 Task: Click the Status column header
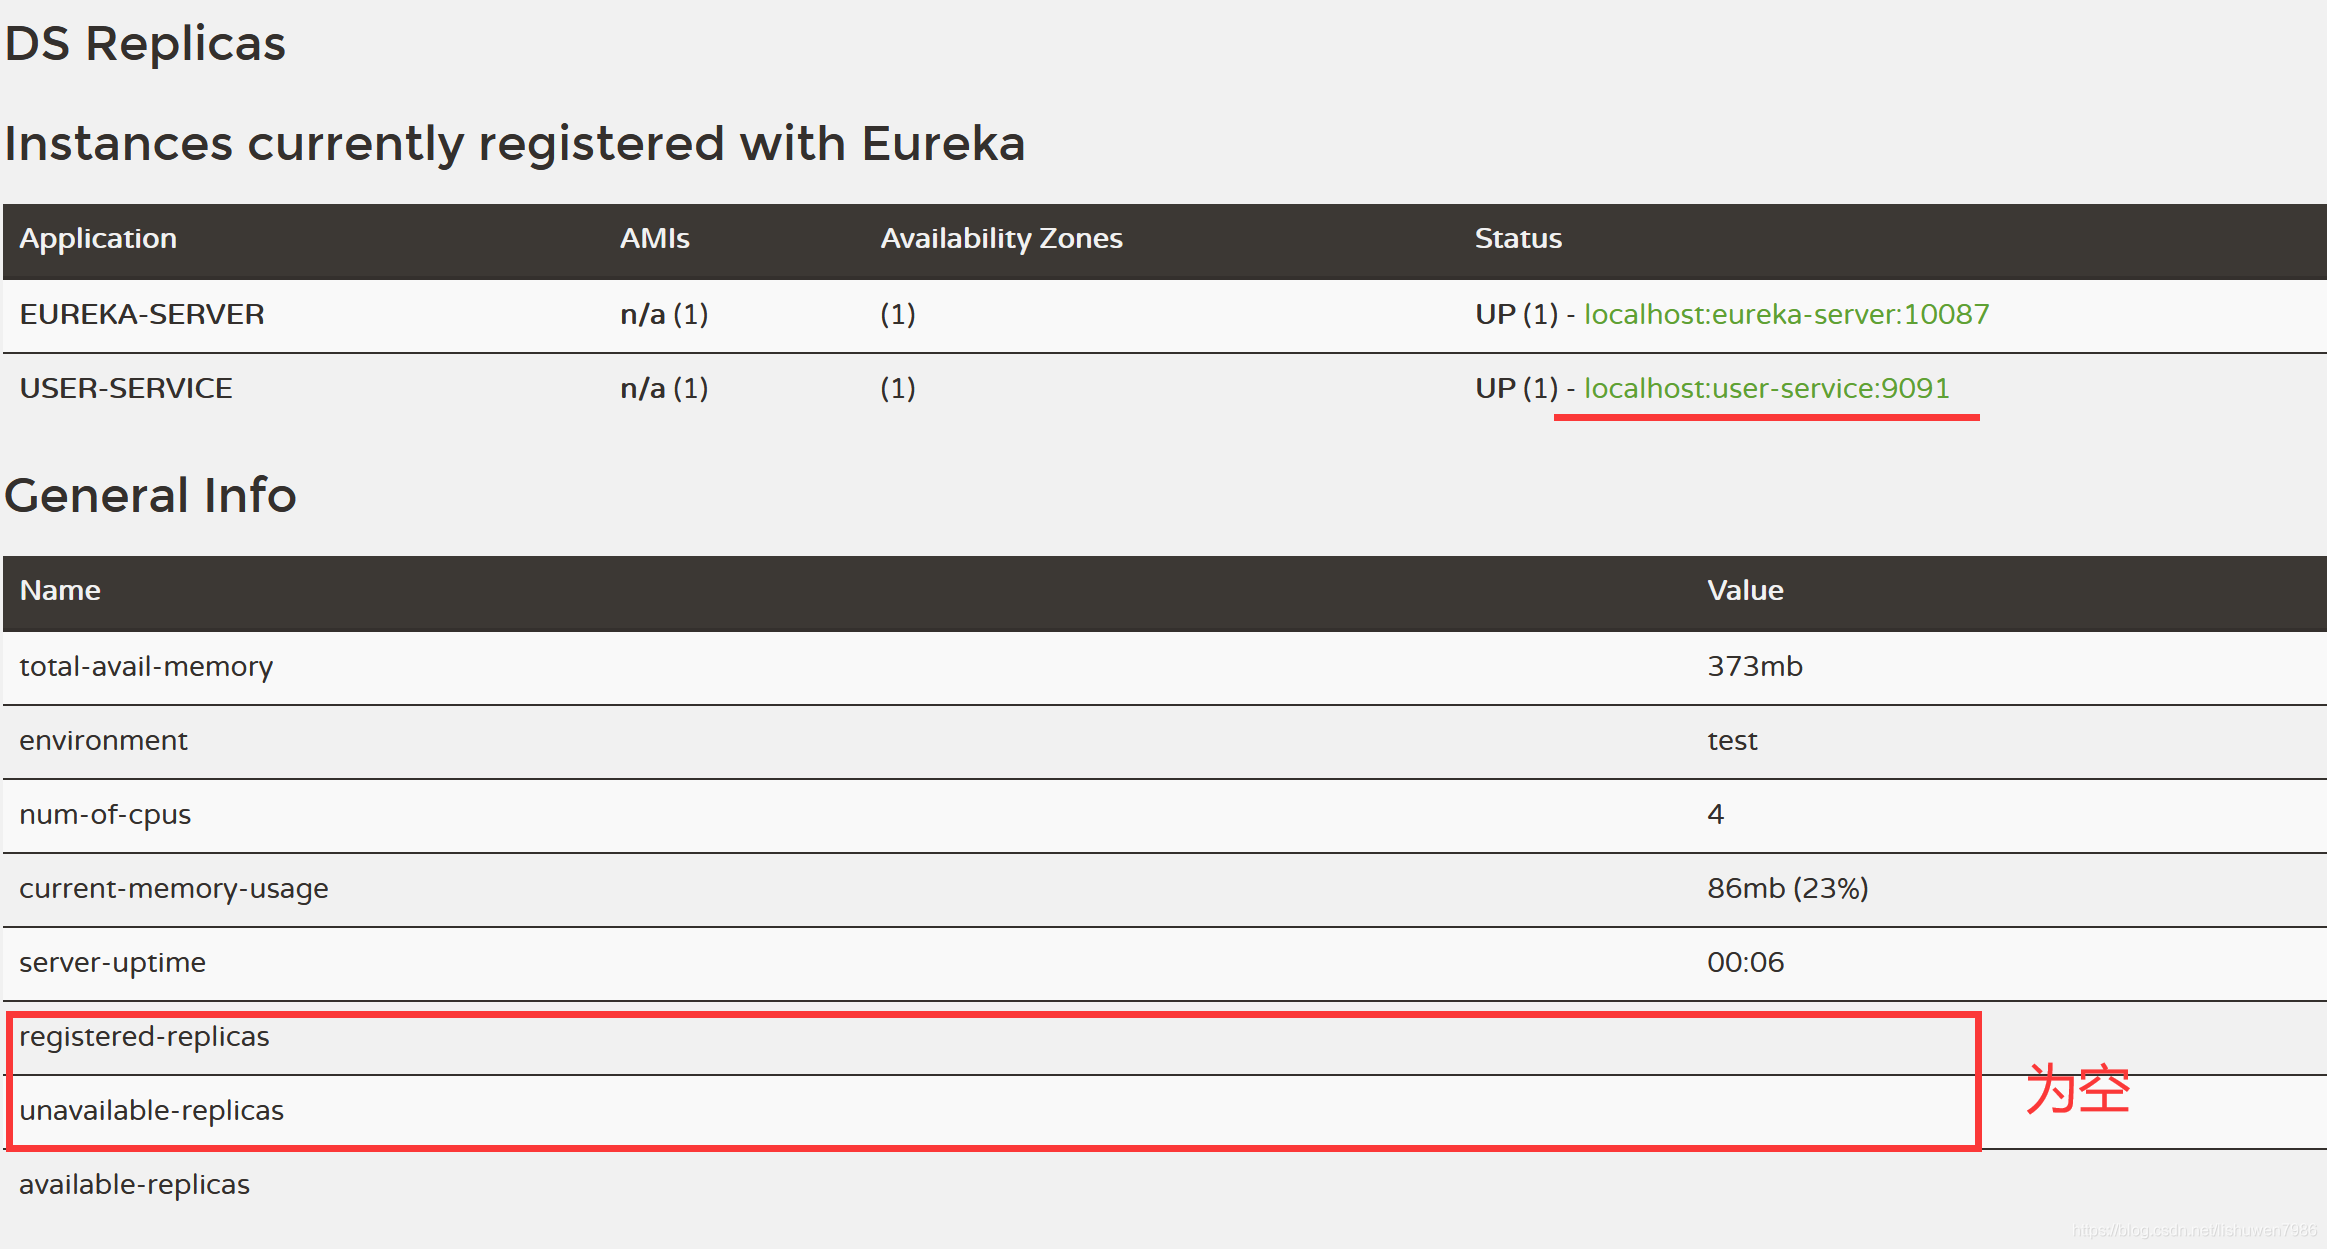pyautogui.click(x=1517, y=238)
